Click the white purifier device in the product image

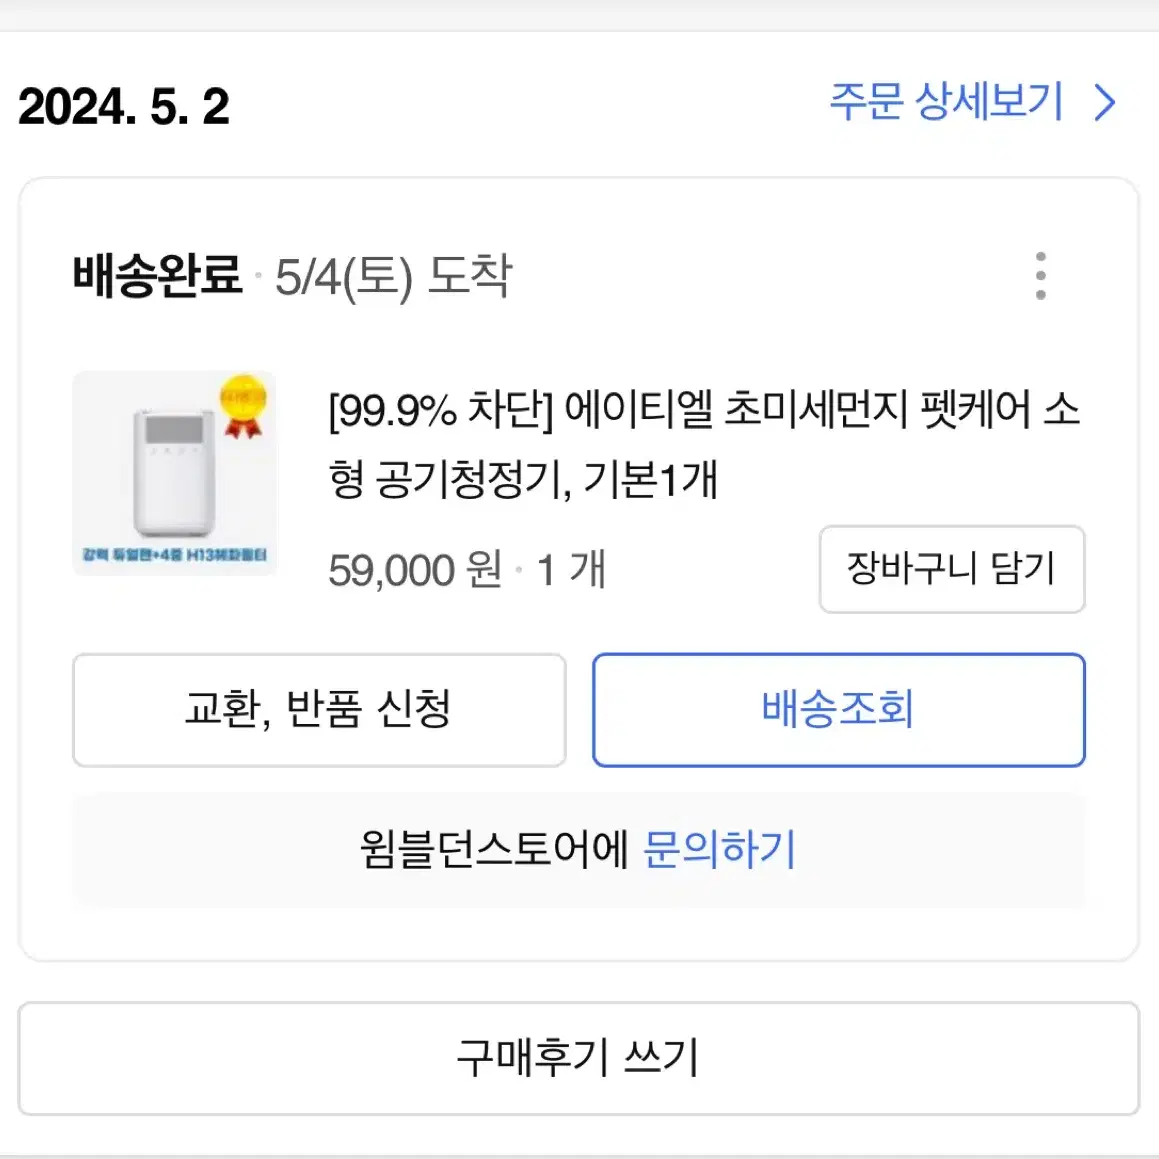point(174,472)
